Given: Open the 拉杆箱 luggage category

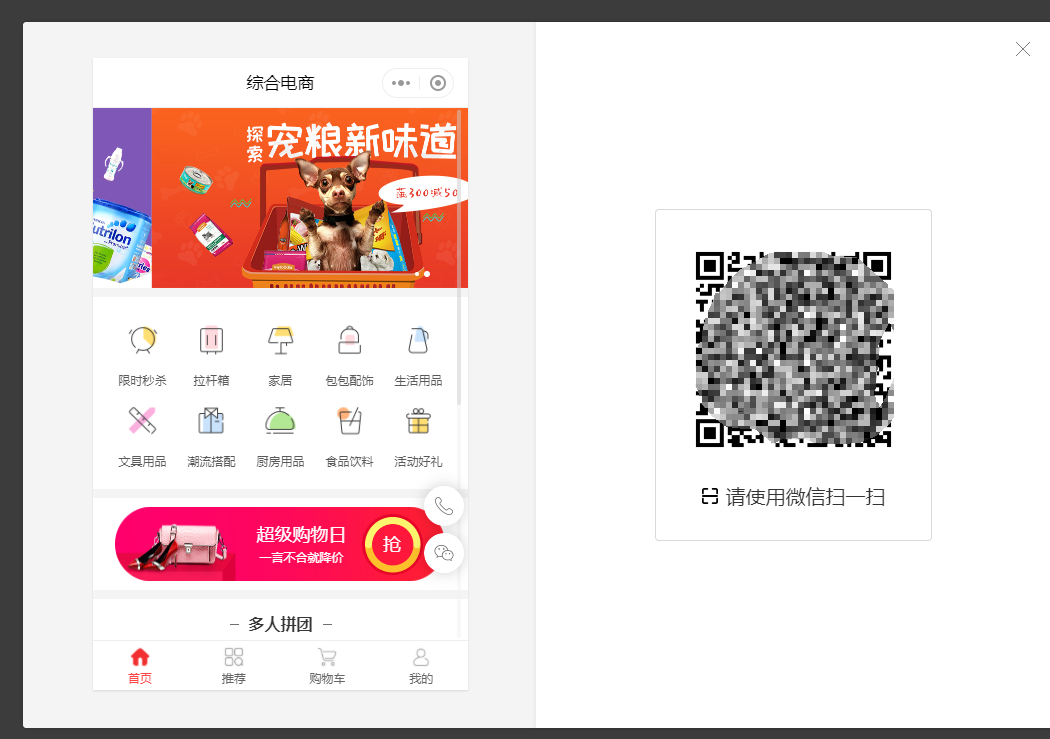Looking at the screenshot, I should (211, 355).
